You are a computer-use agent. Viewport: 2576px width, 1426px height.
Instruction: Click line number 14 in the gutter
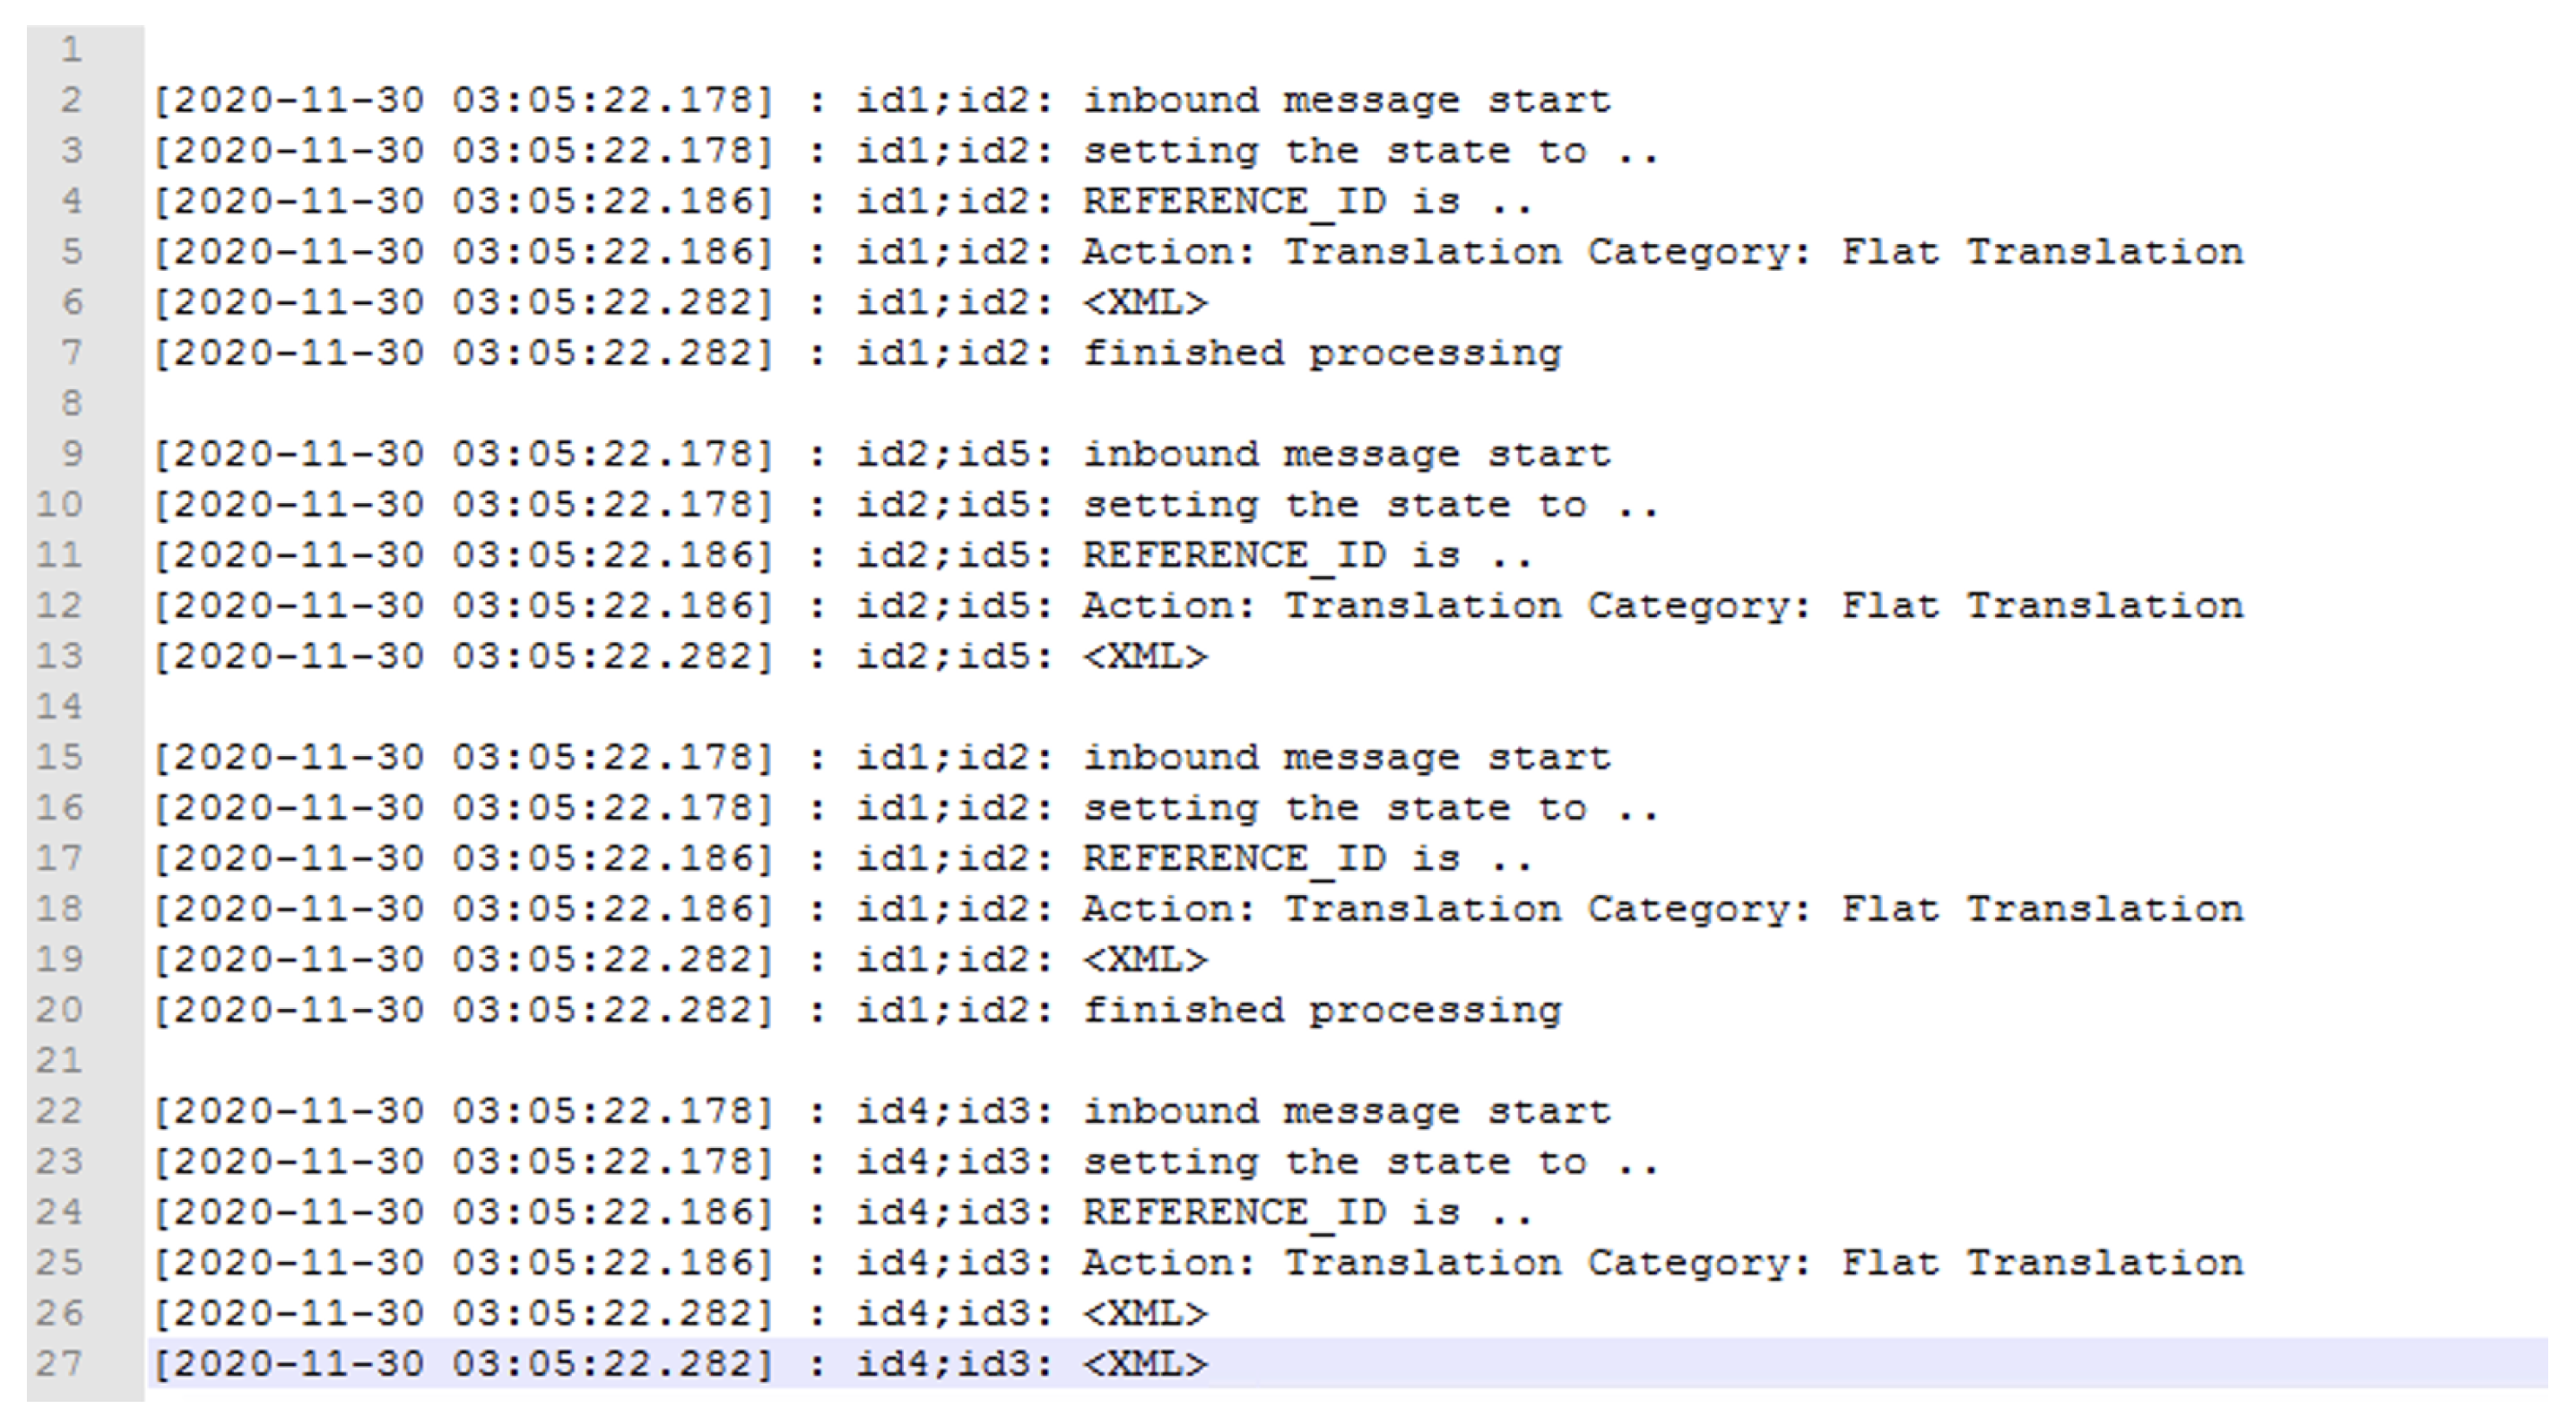point(59,706)
